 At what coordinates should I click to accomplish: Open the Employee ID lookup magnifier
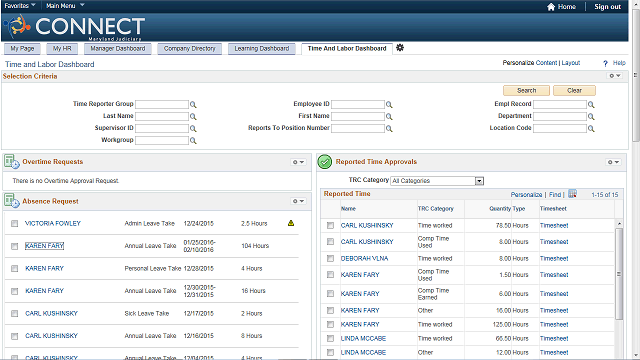click(x=389, y=105)
